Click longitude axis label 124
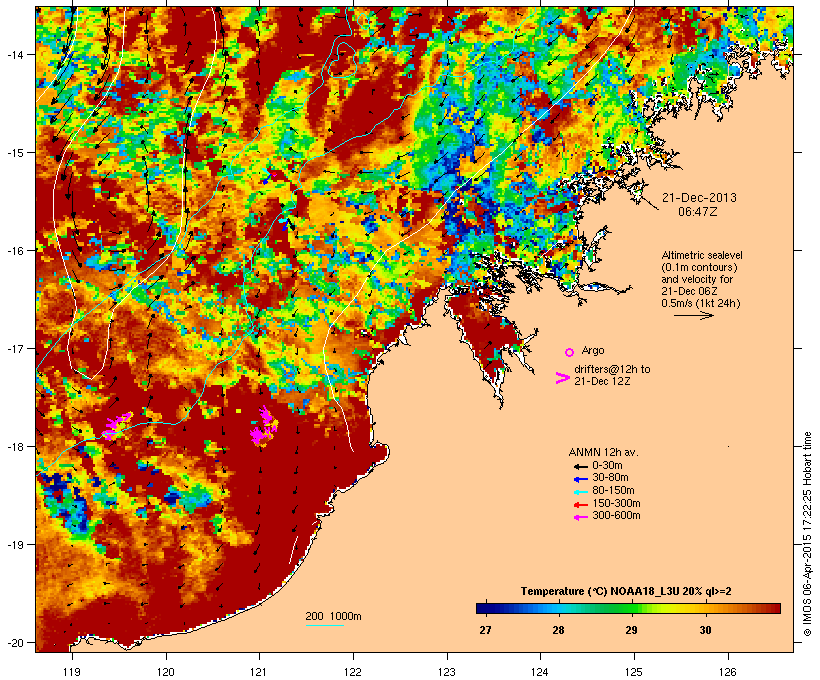This screenshot has height=680, width=820. (540, 672)
